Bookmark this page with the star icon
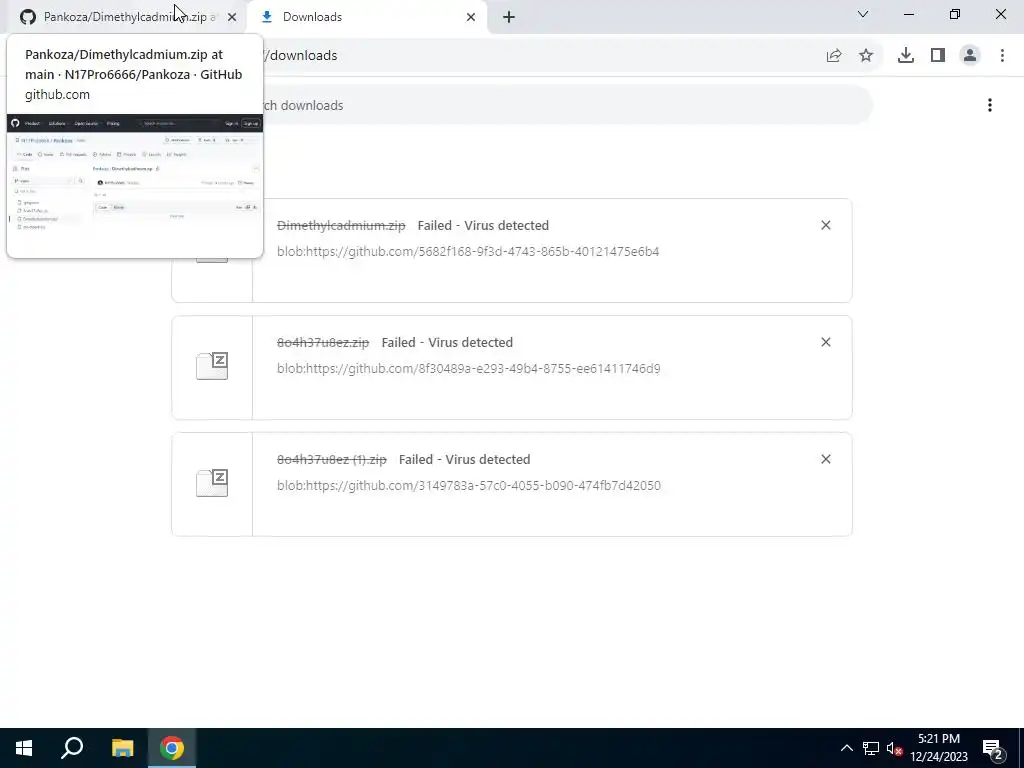Viewport: 1024px width, 768px height. (866, 56)
